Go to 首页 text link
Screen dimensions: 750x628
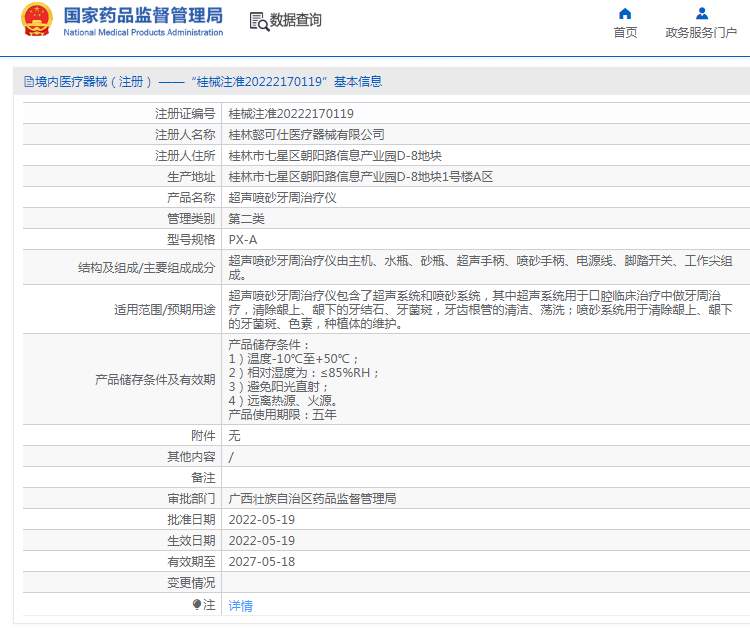pyautogui.click(x=625, y=33)
